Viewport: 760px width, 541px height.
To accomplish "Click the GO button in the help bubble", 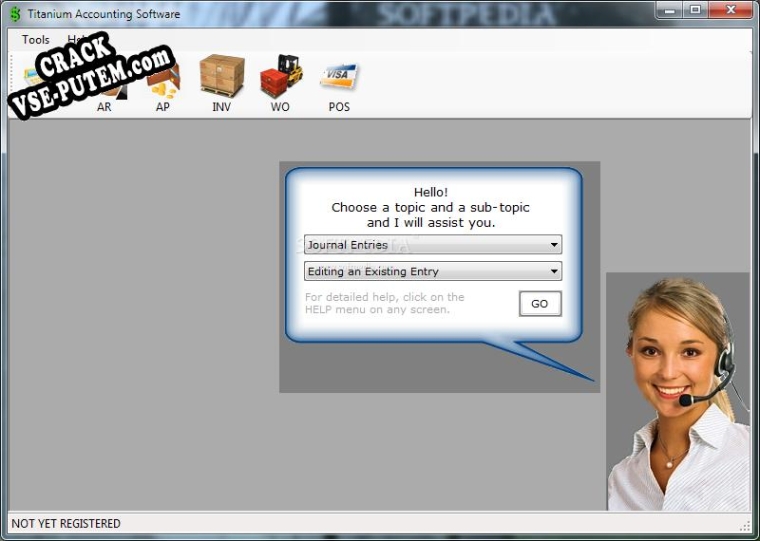I will click(x=540, y=304).
